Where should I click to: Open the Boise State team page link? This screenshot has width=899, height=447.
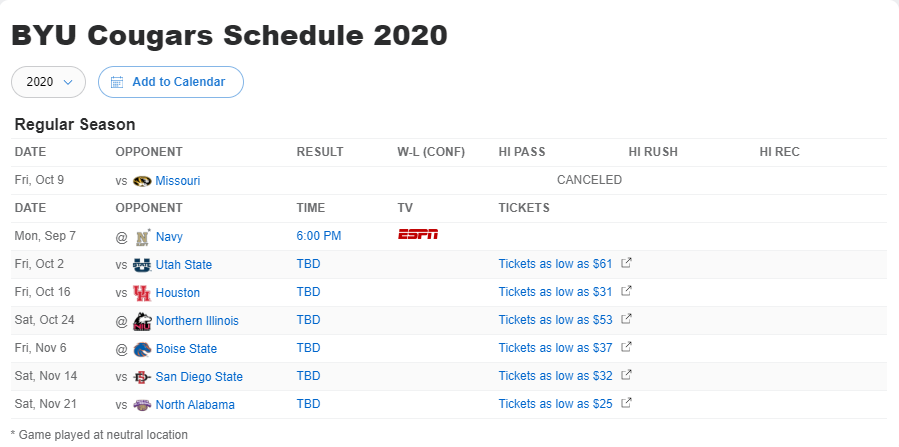[186, 349]
